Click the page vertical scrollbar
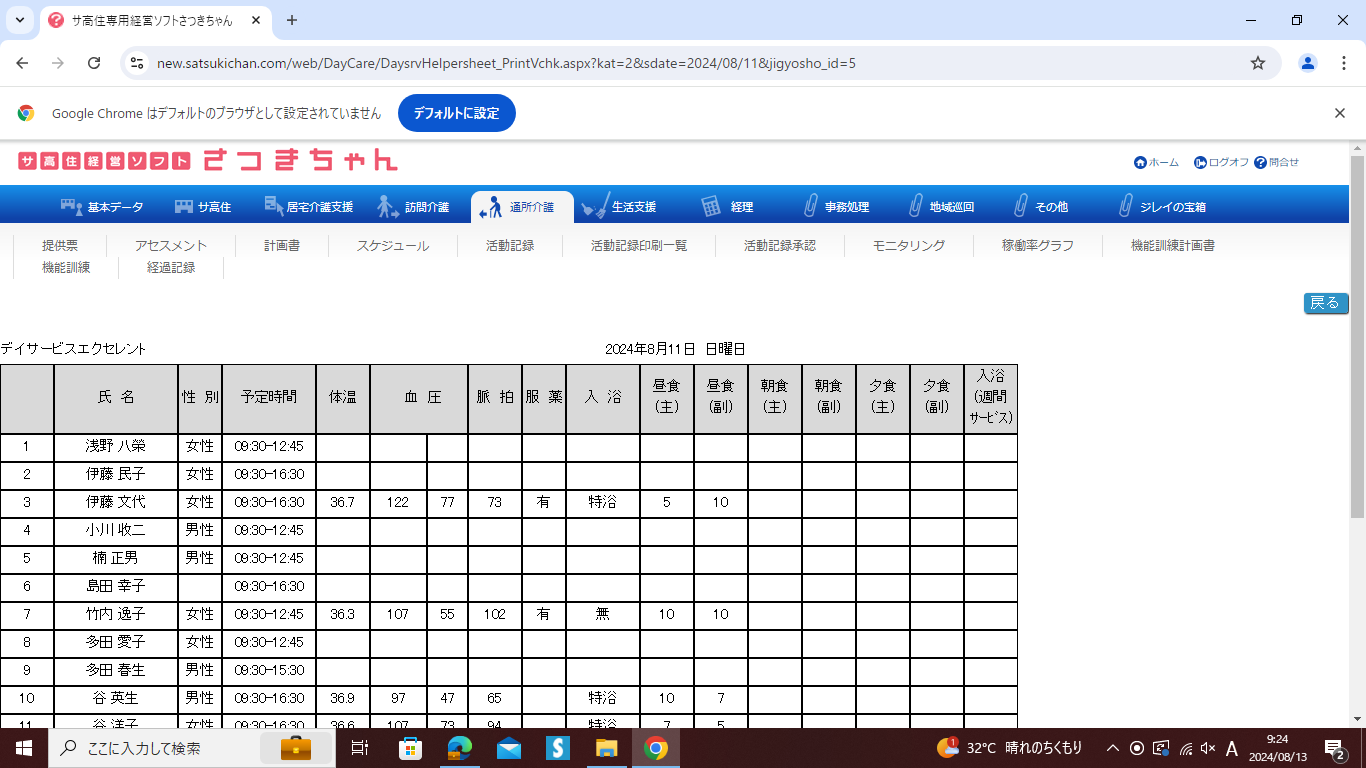Image resolution: width=1366 pixels, height=768 pixels. click(x=1357, y=400)
